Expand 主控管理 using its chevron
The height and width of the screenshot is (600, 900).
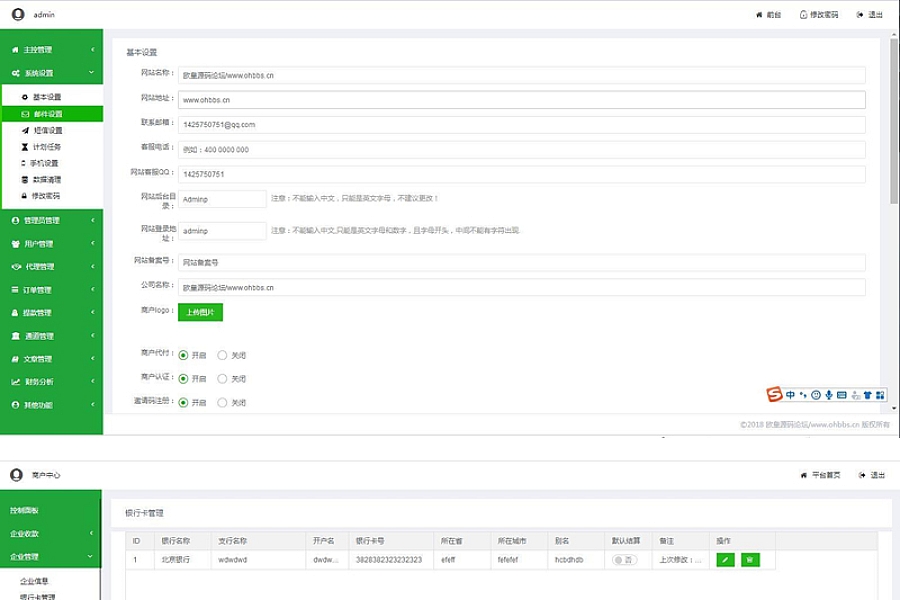click(x=92, y=50)
